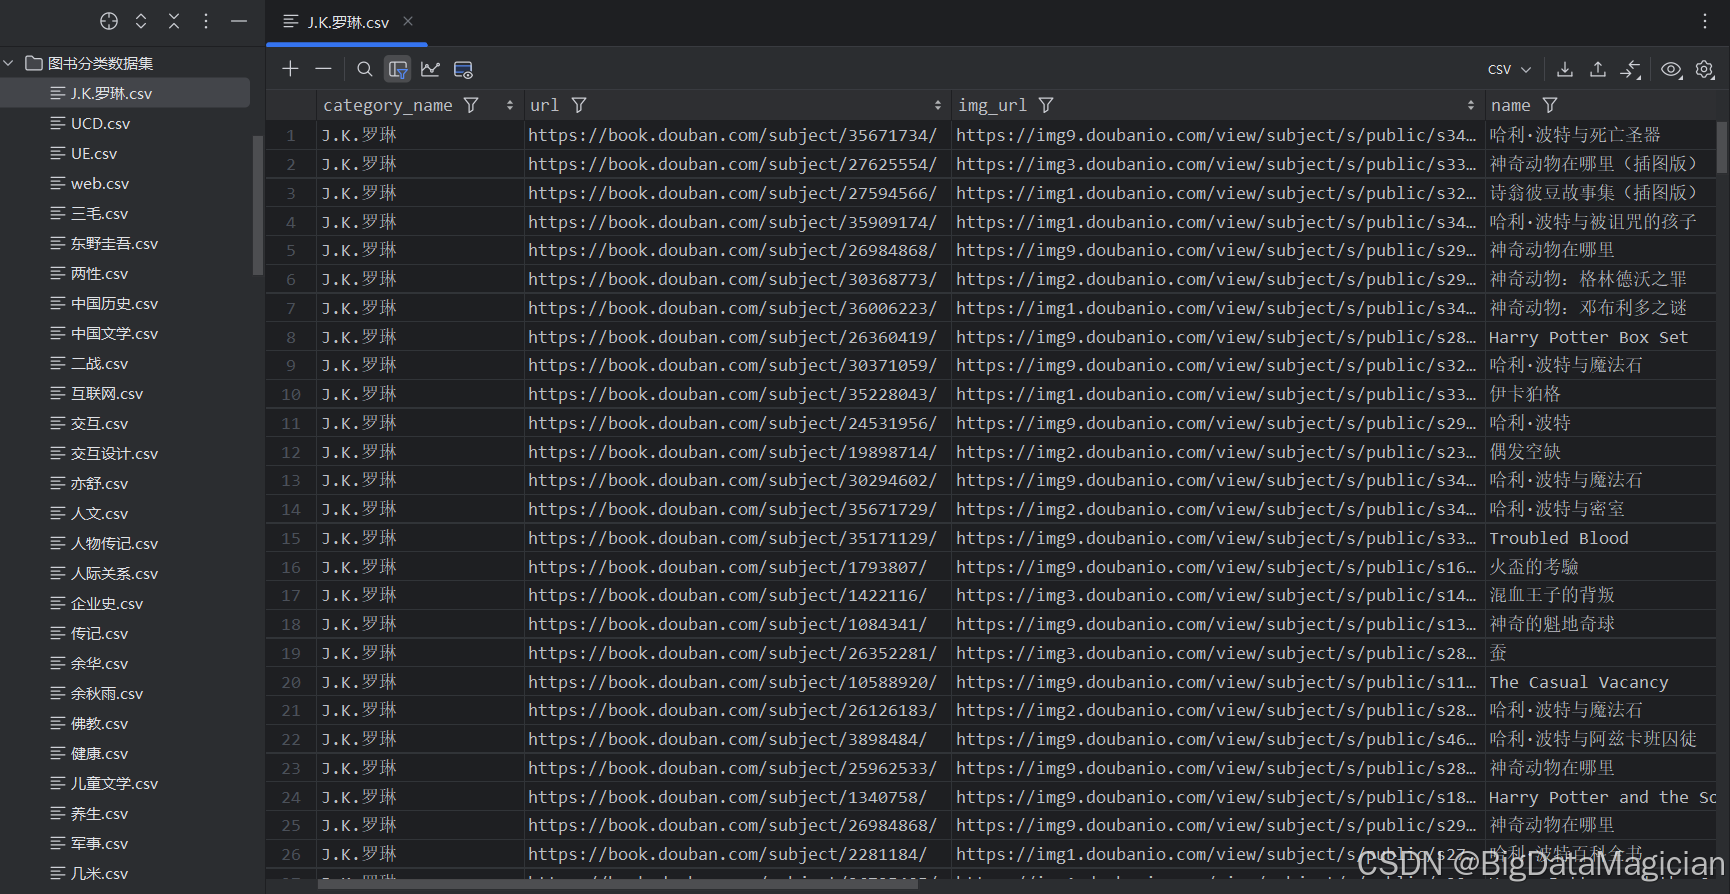Open table view preview options icon
This screenshot has width=1730, height=894.
[463, 69]
